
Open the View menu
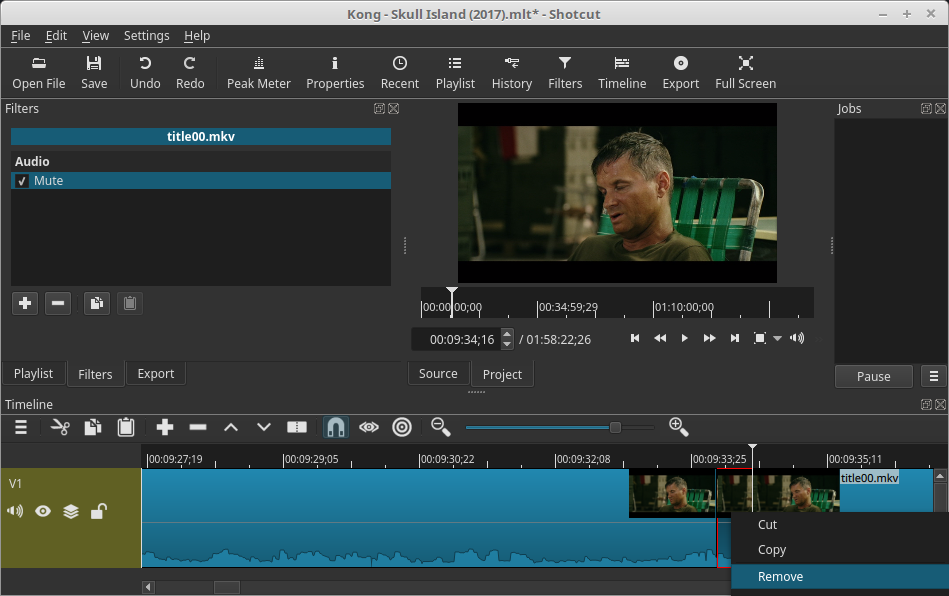click(96, 36)
